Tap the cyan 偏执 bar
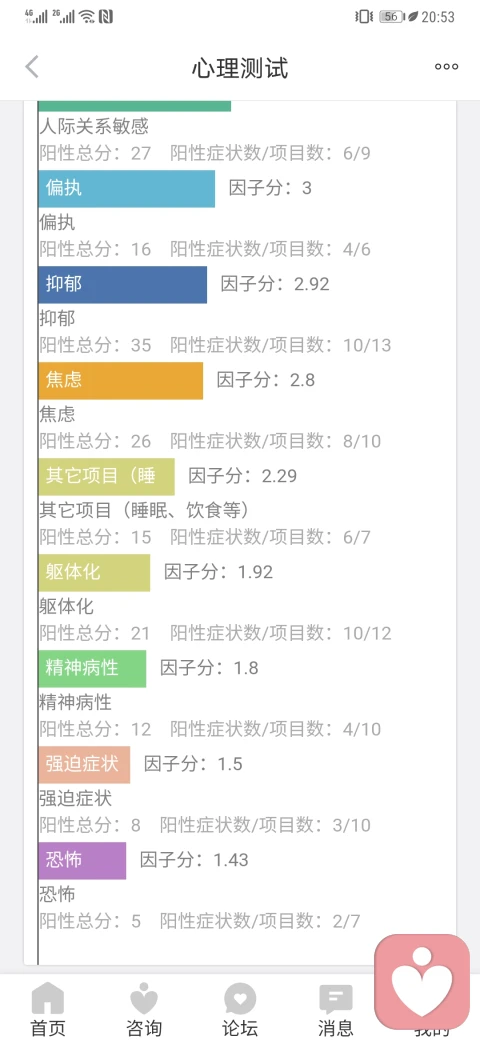The height and width of the screenshot is (1040, 480). (127, 188)
